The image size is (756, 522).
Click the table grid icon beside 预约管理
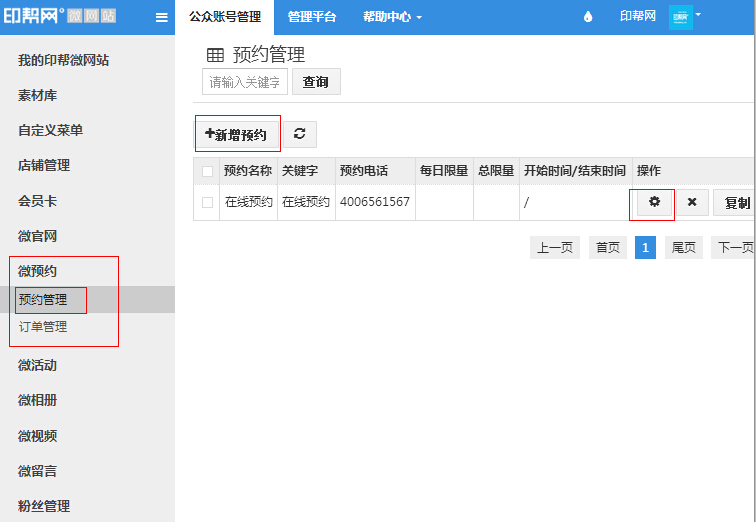point(215,55)
